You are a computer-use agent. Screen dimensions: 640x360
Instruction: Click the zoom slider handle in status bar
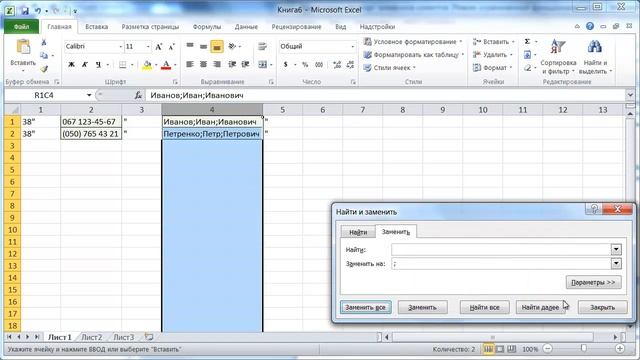pyautogui.click(x=584, y=348)
